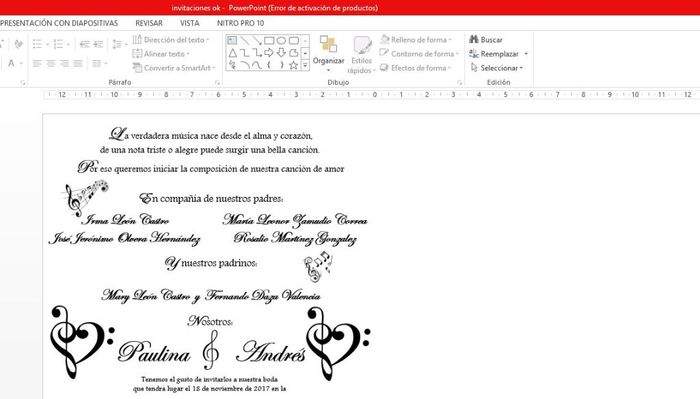This screenshot has width=700, height=399.
Task: Center the paragraph text
Action: tap(51, 64)
